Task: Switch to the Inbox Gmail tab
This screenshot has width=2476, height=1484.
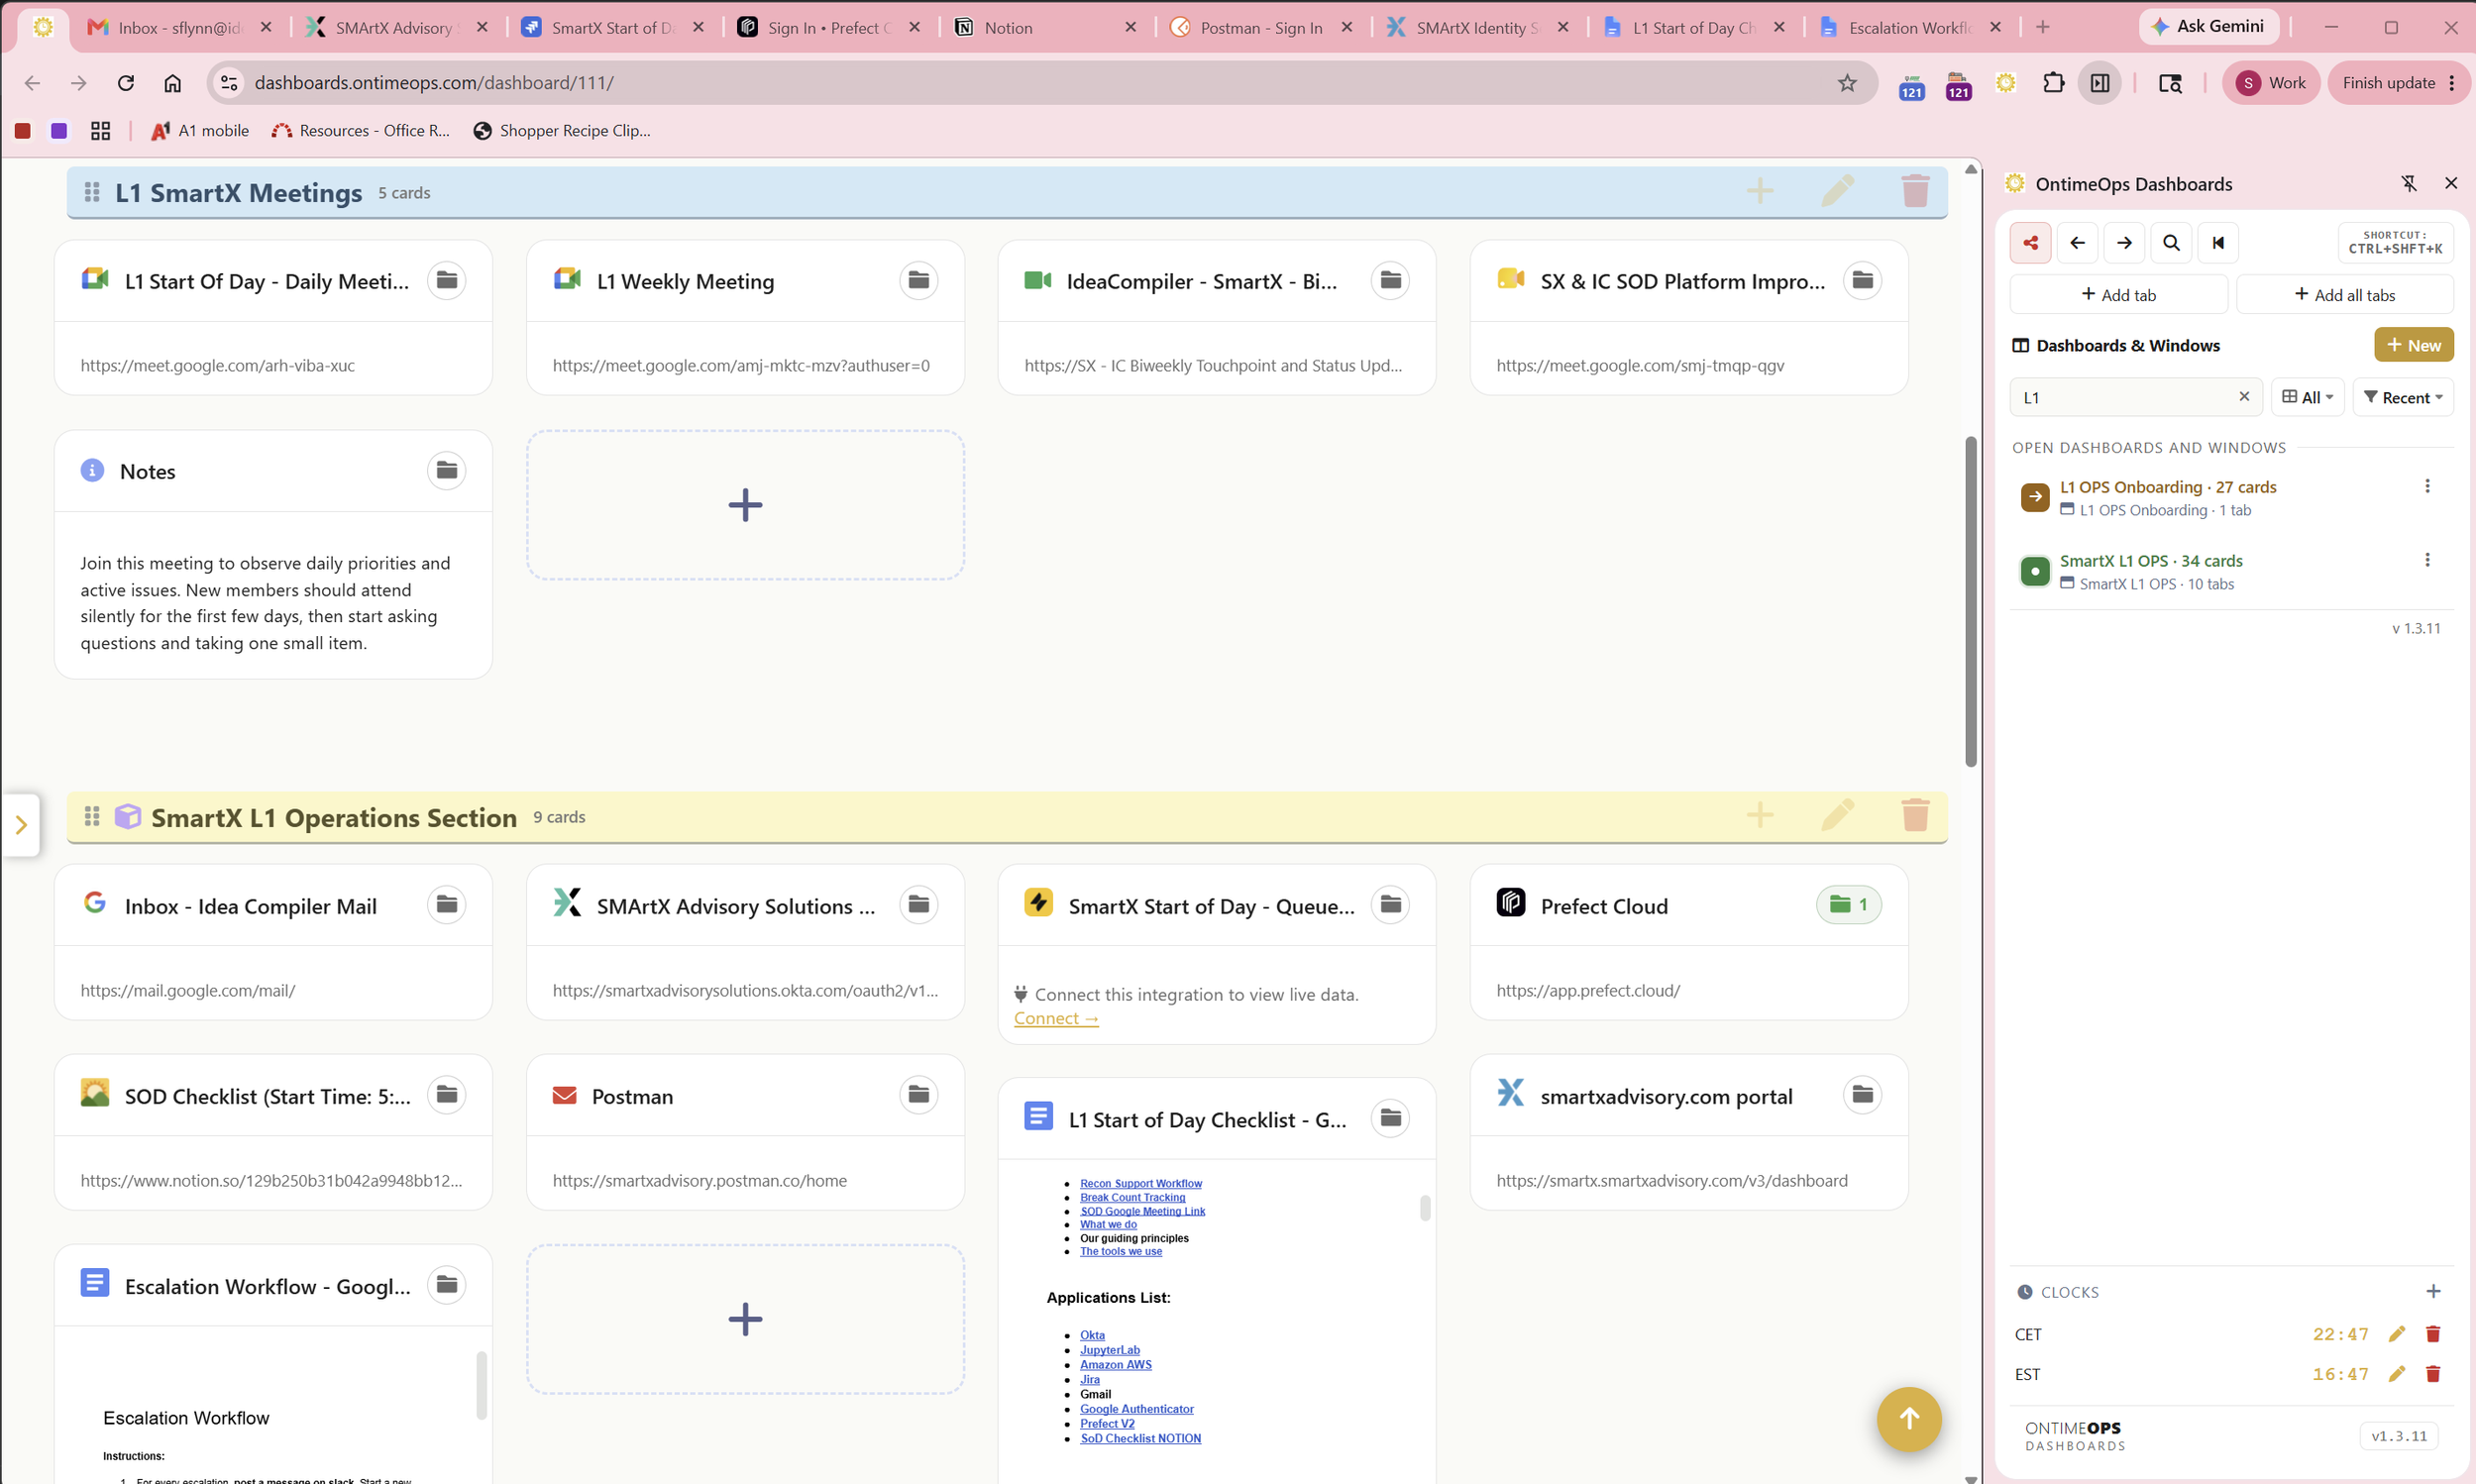Action: (x=180, y=28)
